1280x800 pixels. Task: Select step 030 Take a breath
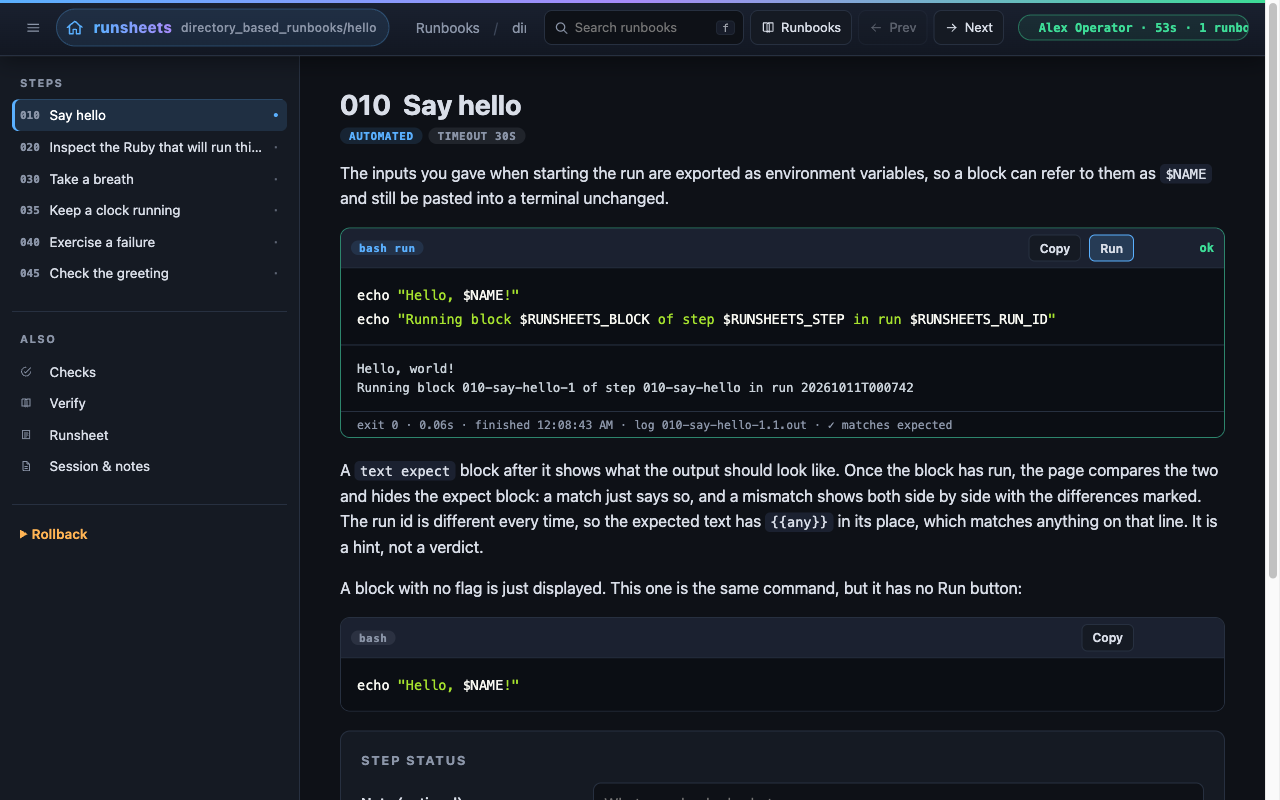(x=149, y=179)
